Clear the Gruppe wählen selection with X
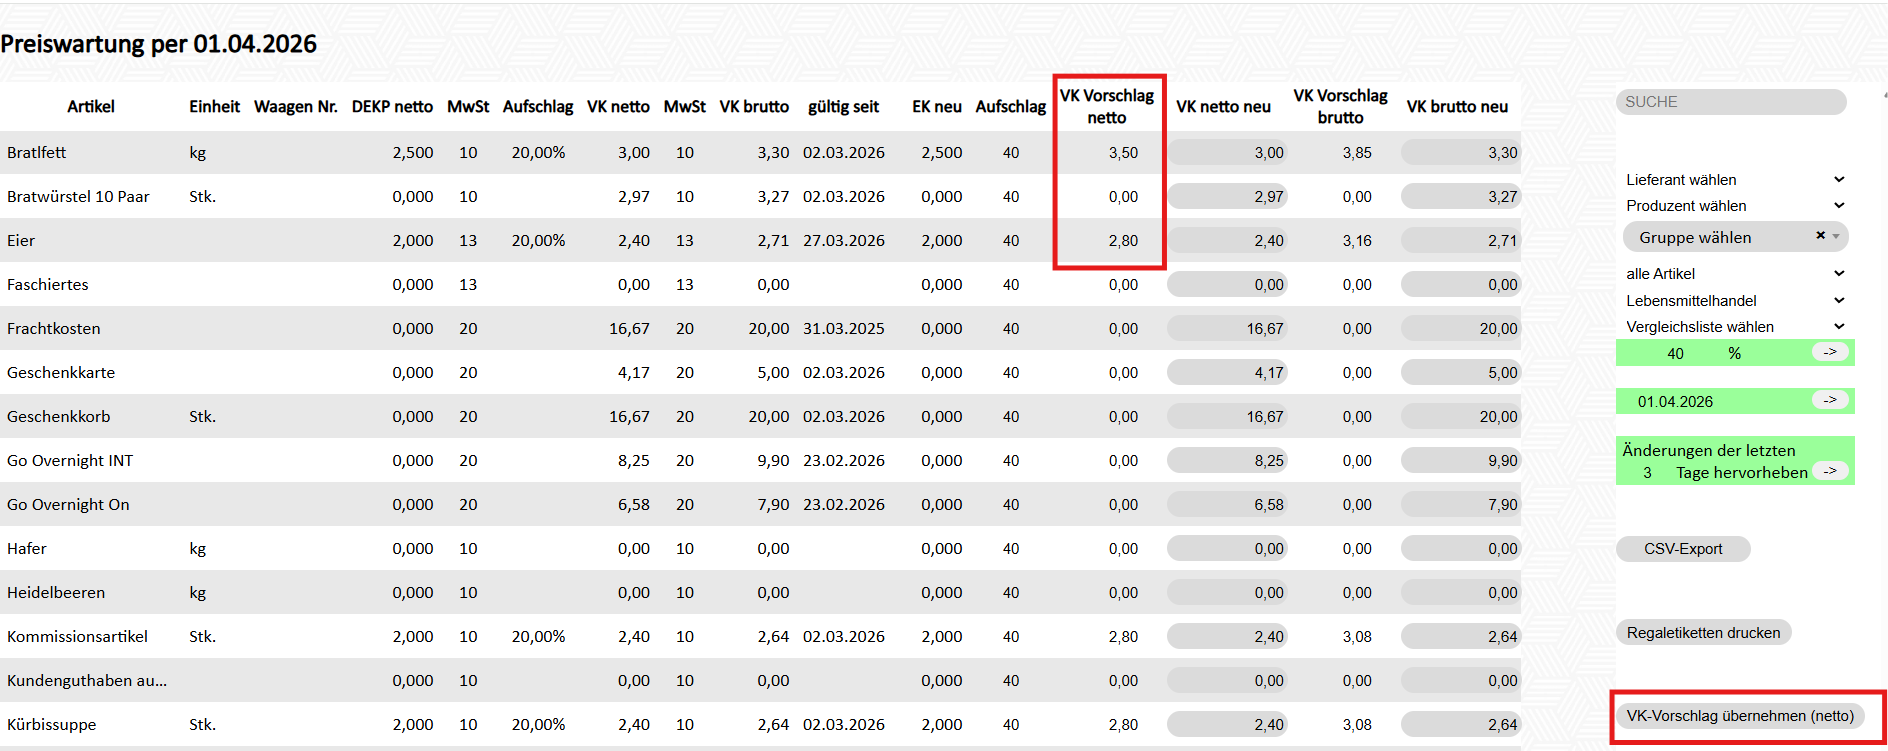Screen dimensions: 1888x751 click(1820, 236)
